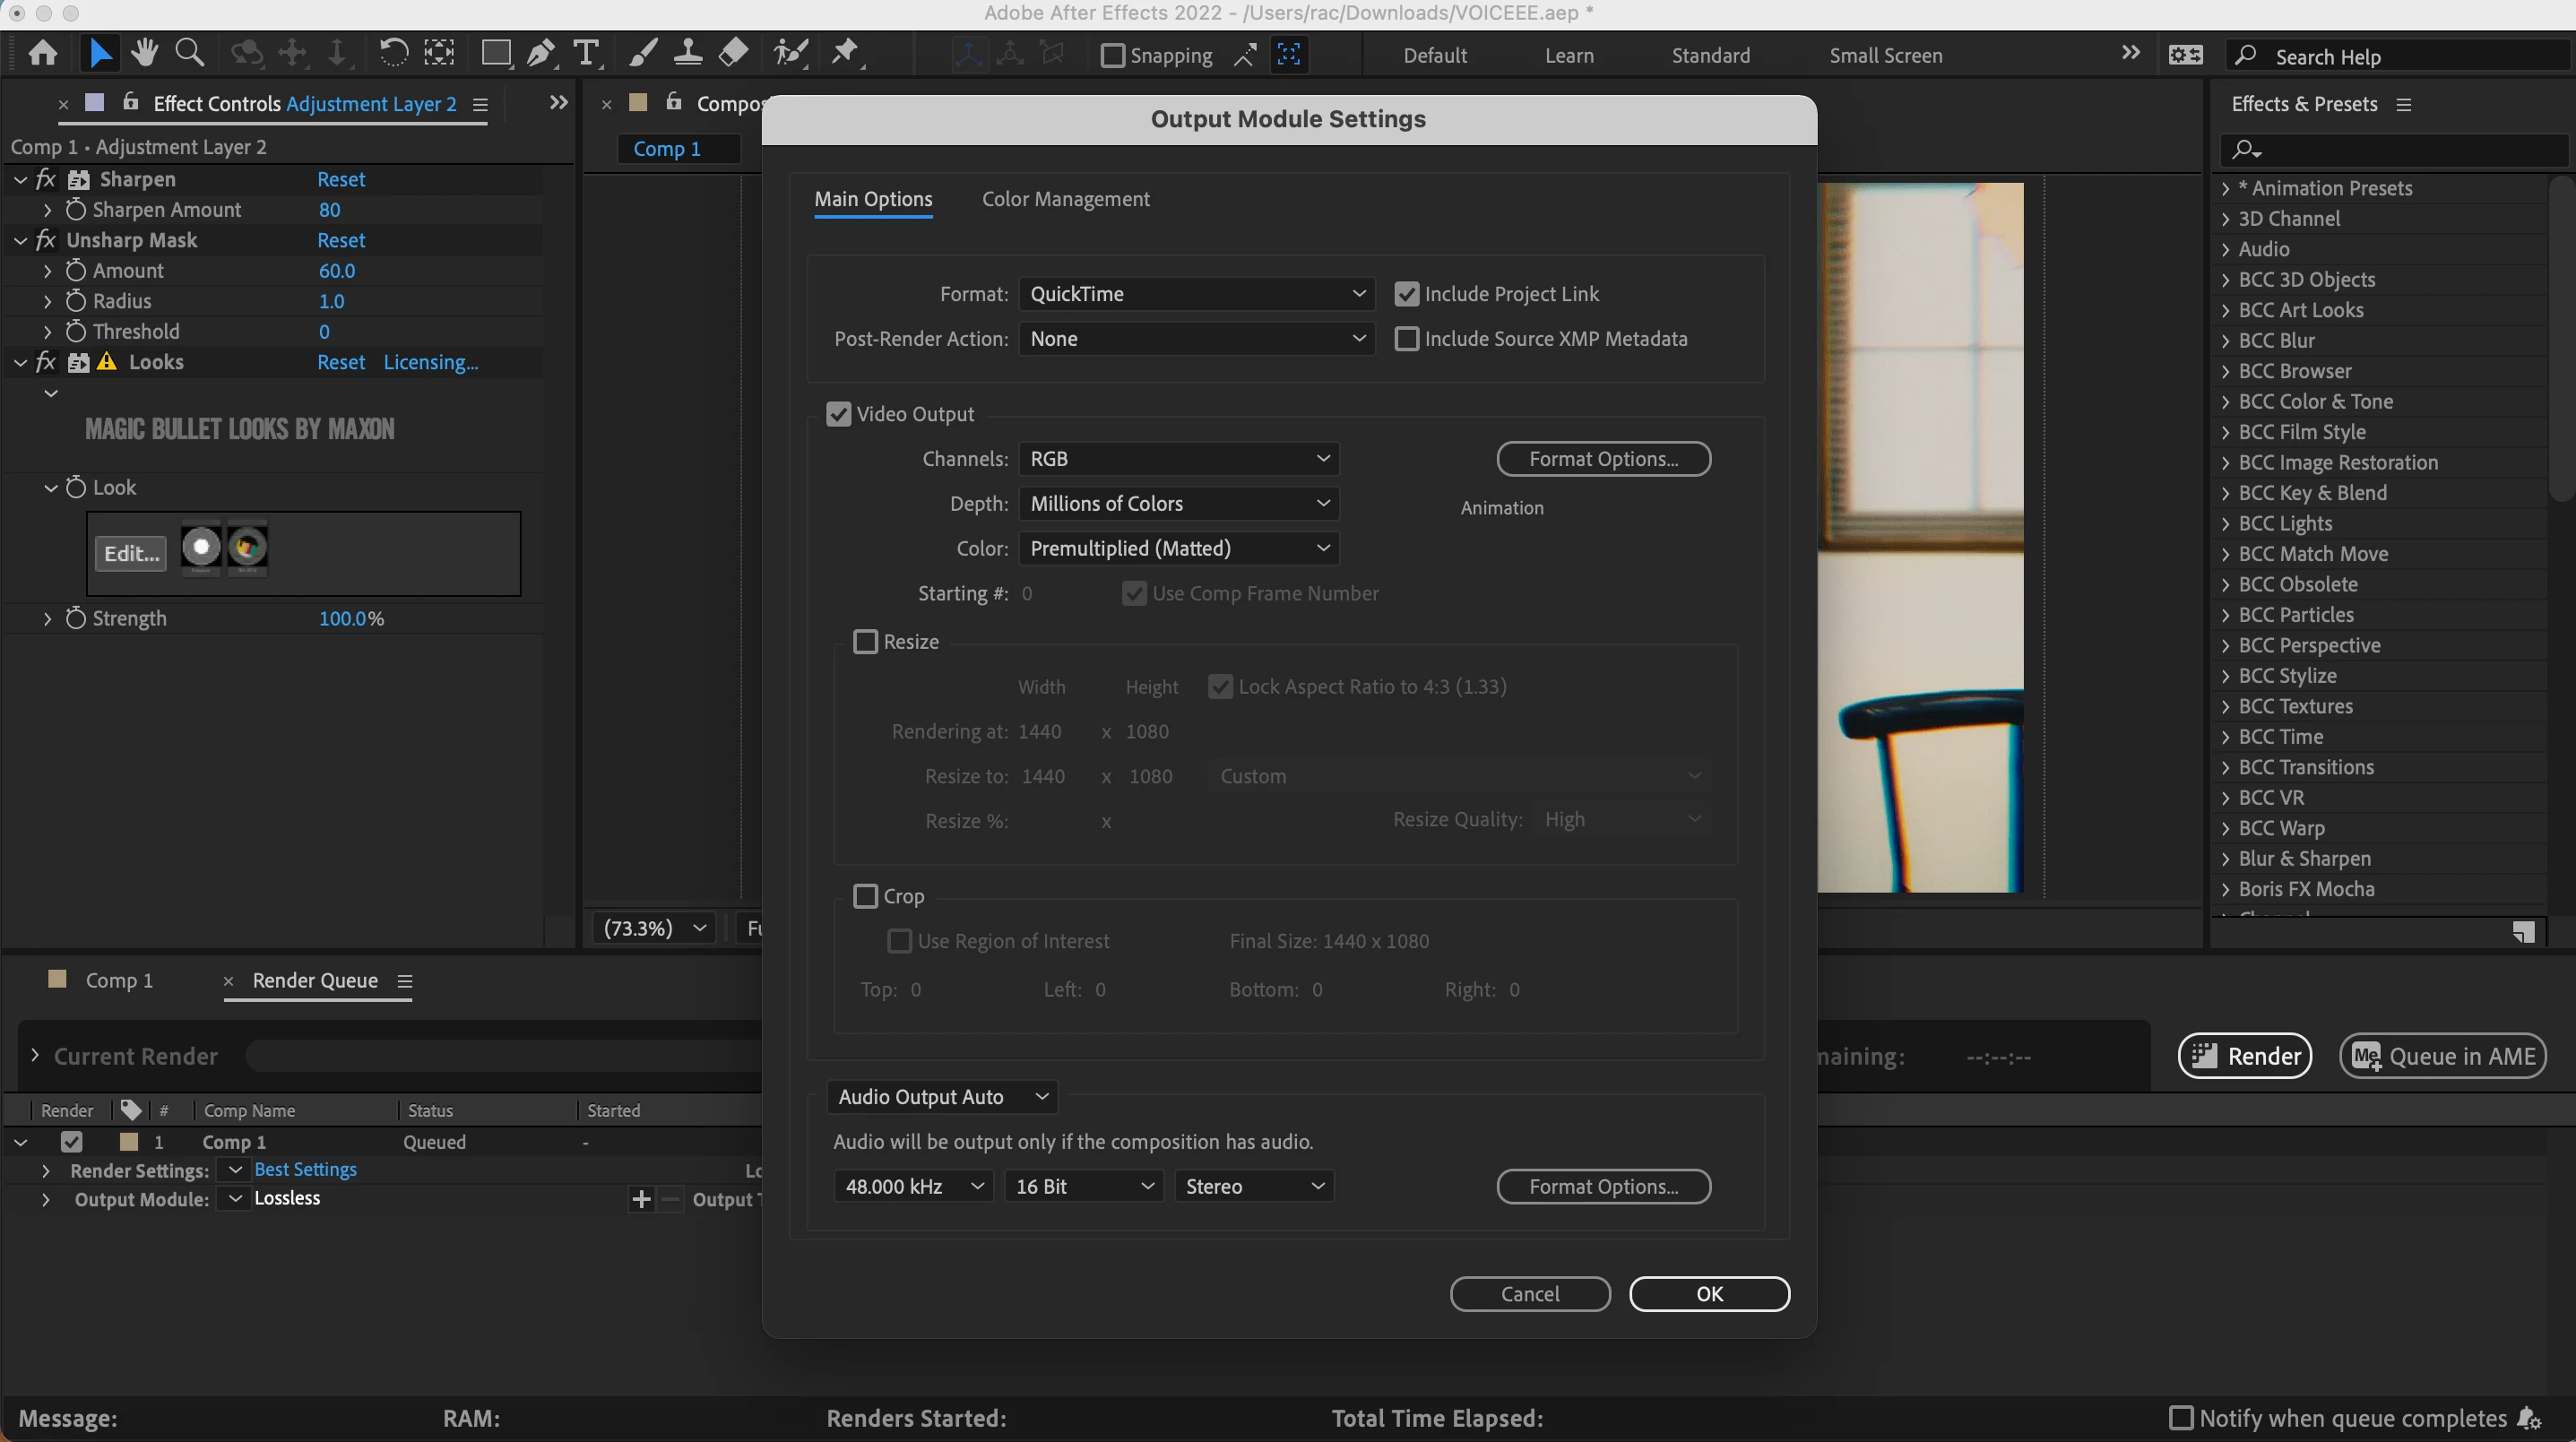This screenshot has width=2576, height=1442.
Task: Switch to the Color Management tab
Action: coord(1065,199)
